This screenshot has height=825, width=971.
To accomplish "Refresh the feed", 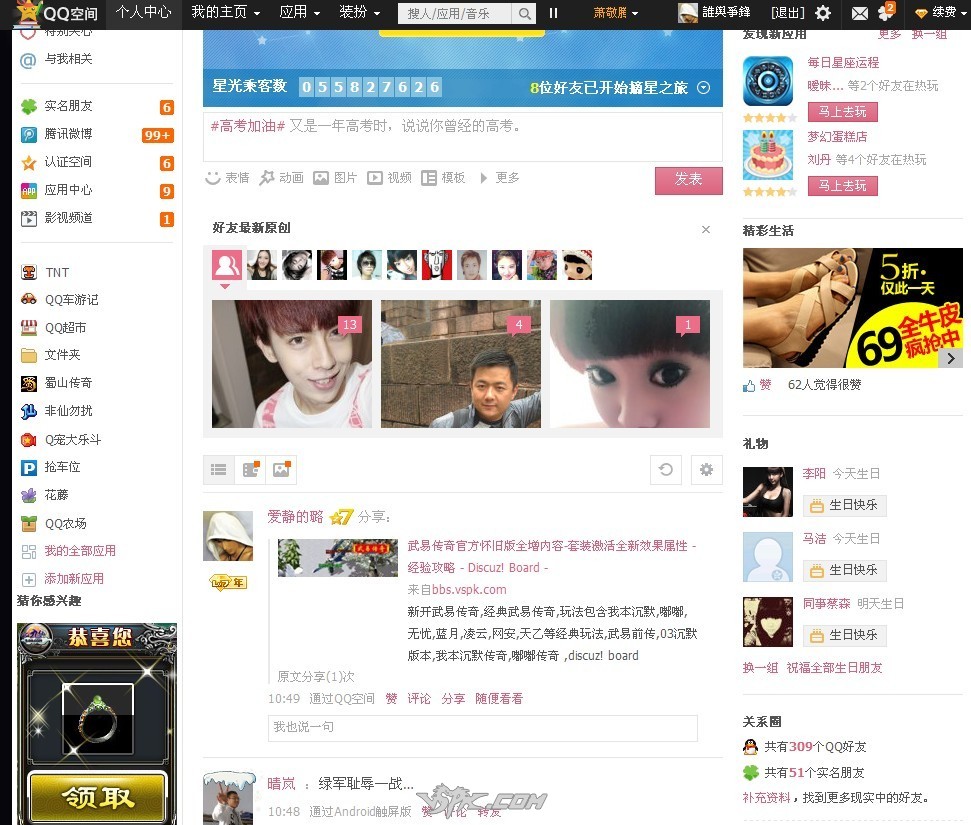I will point(666,469).
